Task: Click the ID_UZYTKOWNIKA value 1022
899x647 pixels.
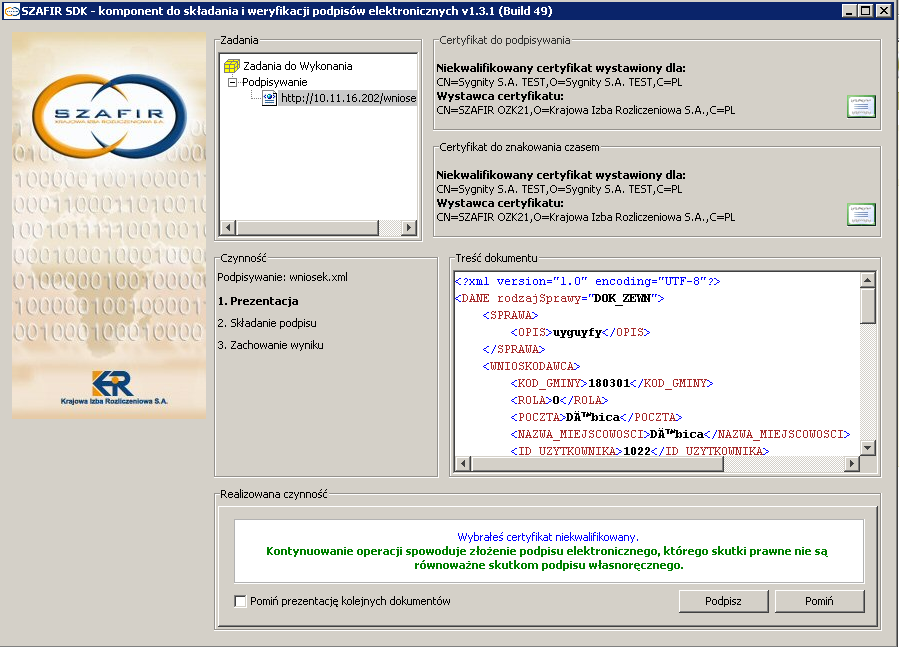Action: [x=637, y=451]
